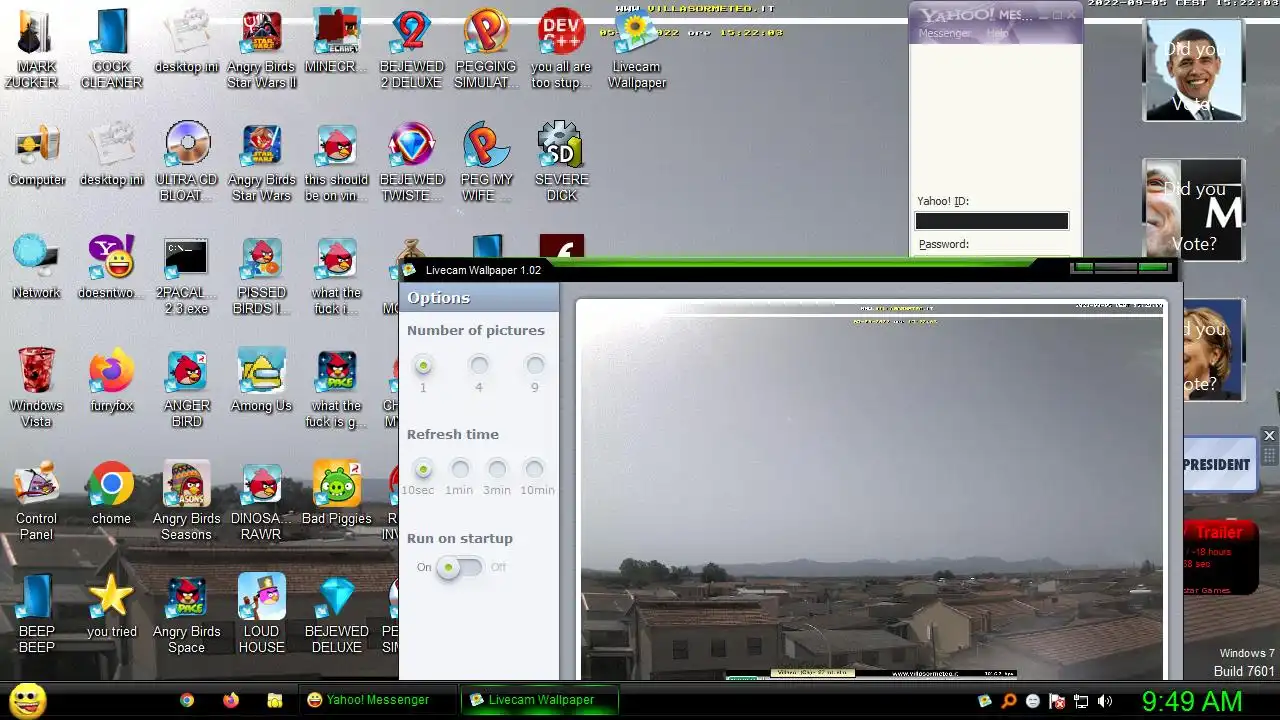Image resolution: width=1280 pixels, height=720 pixels.
Task: Open BEJEWED 2 DELUXE desktop icon
Action: pos(411,48)
